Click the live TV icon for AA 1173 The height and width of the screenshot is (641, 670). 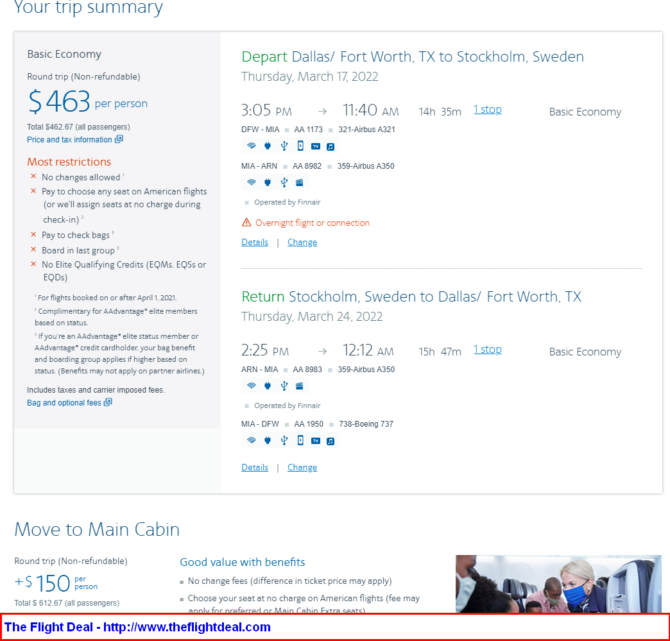tap(315, 147)
